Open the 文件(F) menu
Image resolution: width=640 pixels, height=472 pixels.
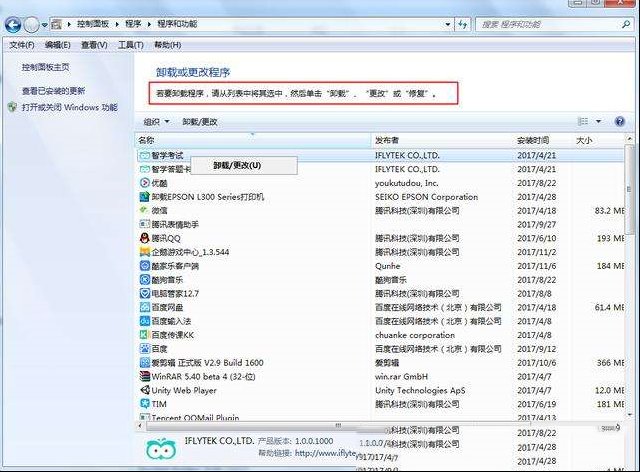coord(22,45)
